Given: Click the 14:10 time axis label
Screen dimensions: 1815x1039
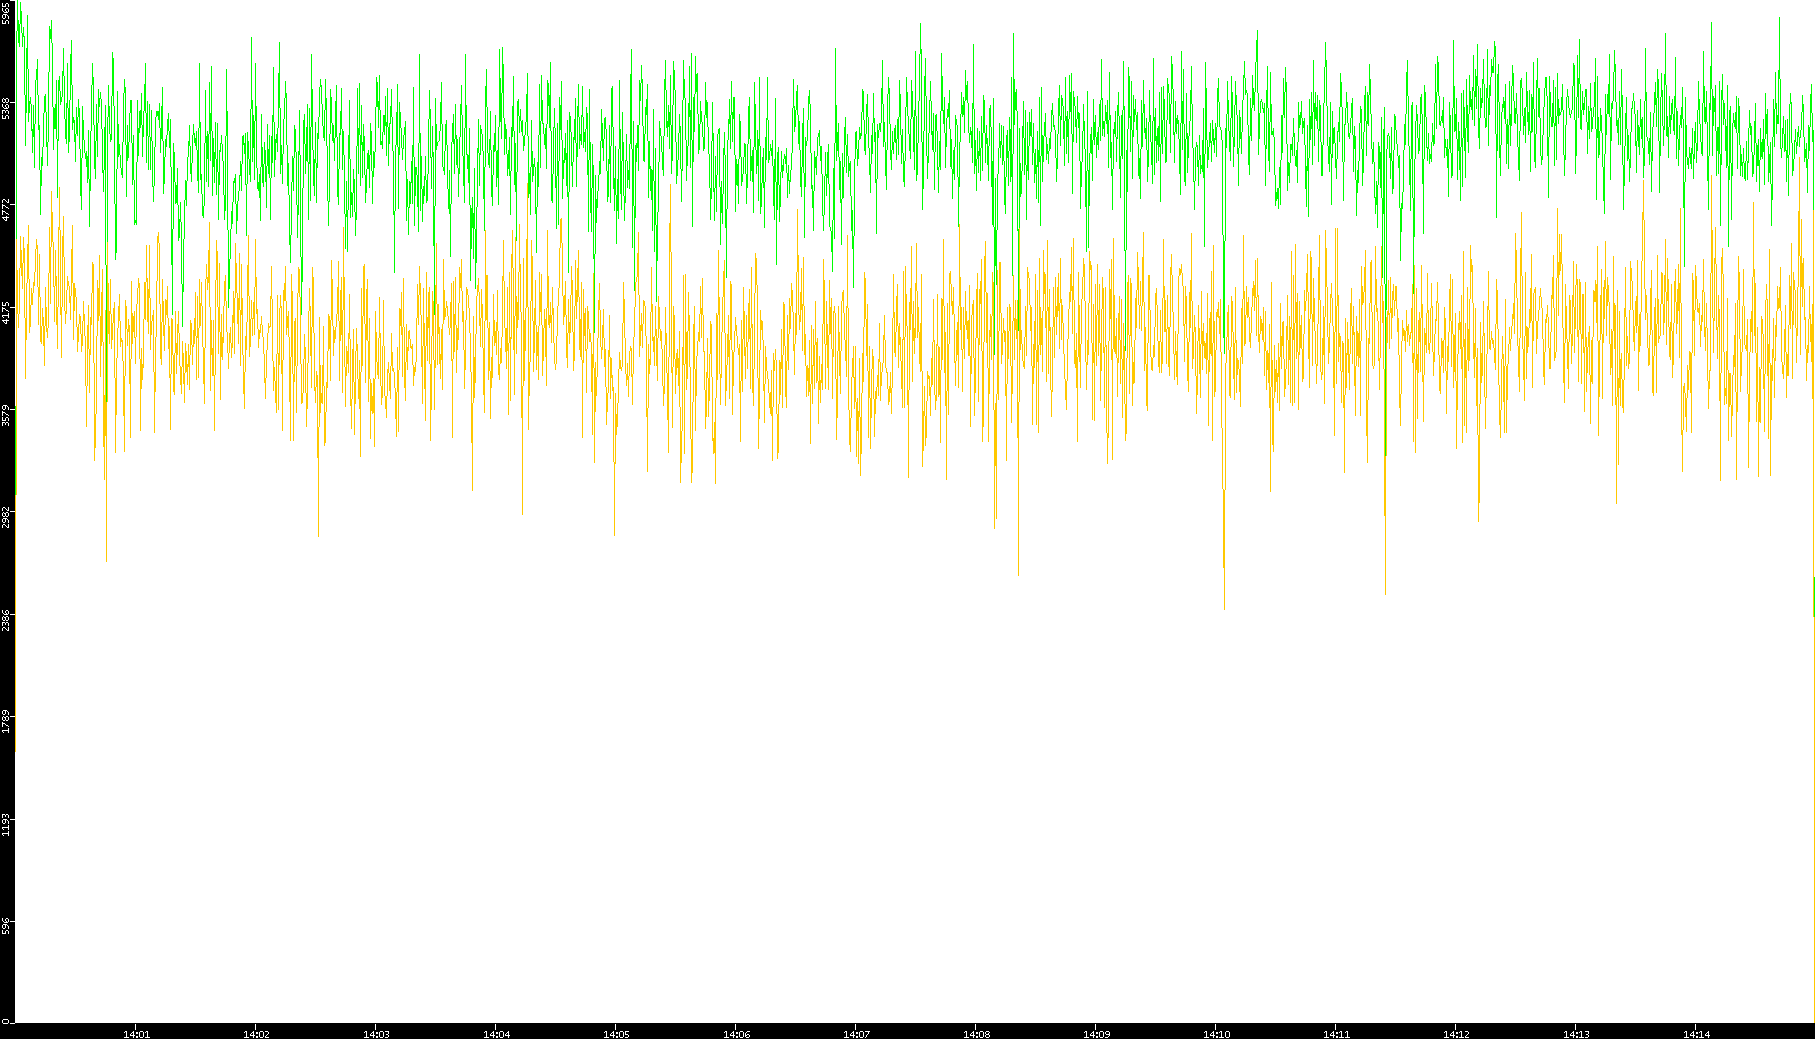Looking at the screenshot, I should 1216,1034.
